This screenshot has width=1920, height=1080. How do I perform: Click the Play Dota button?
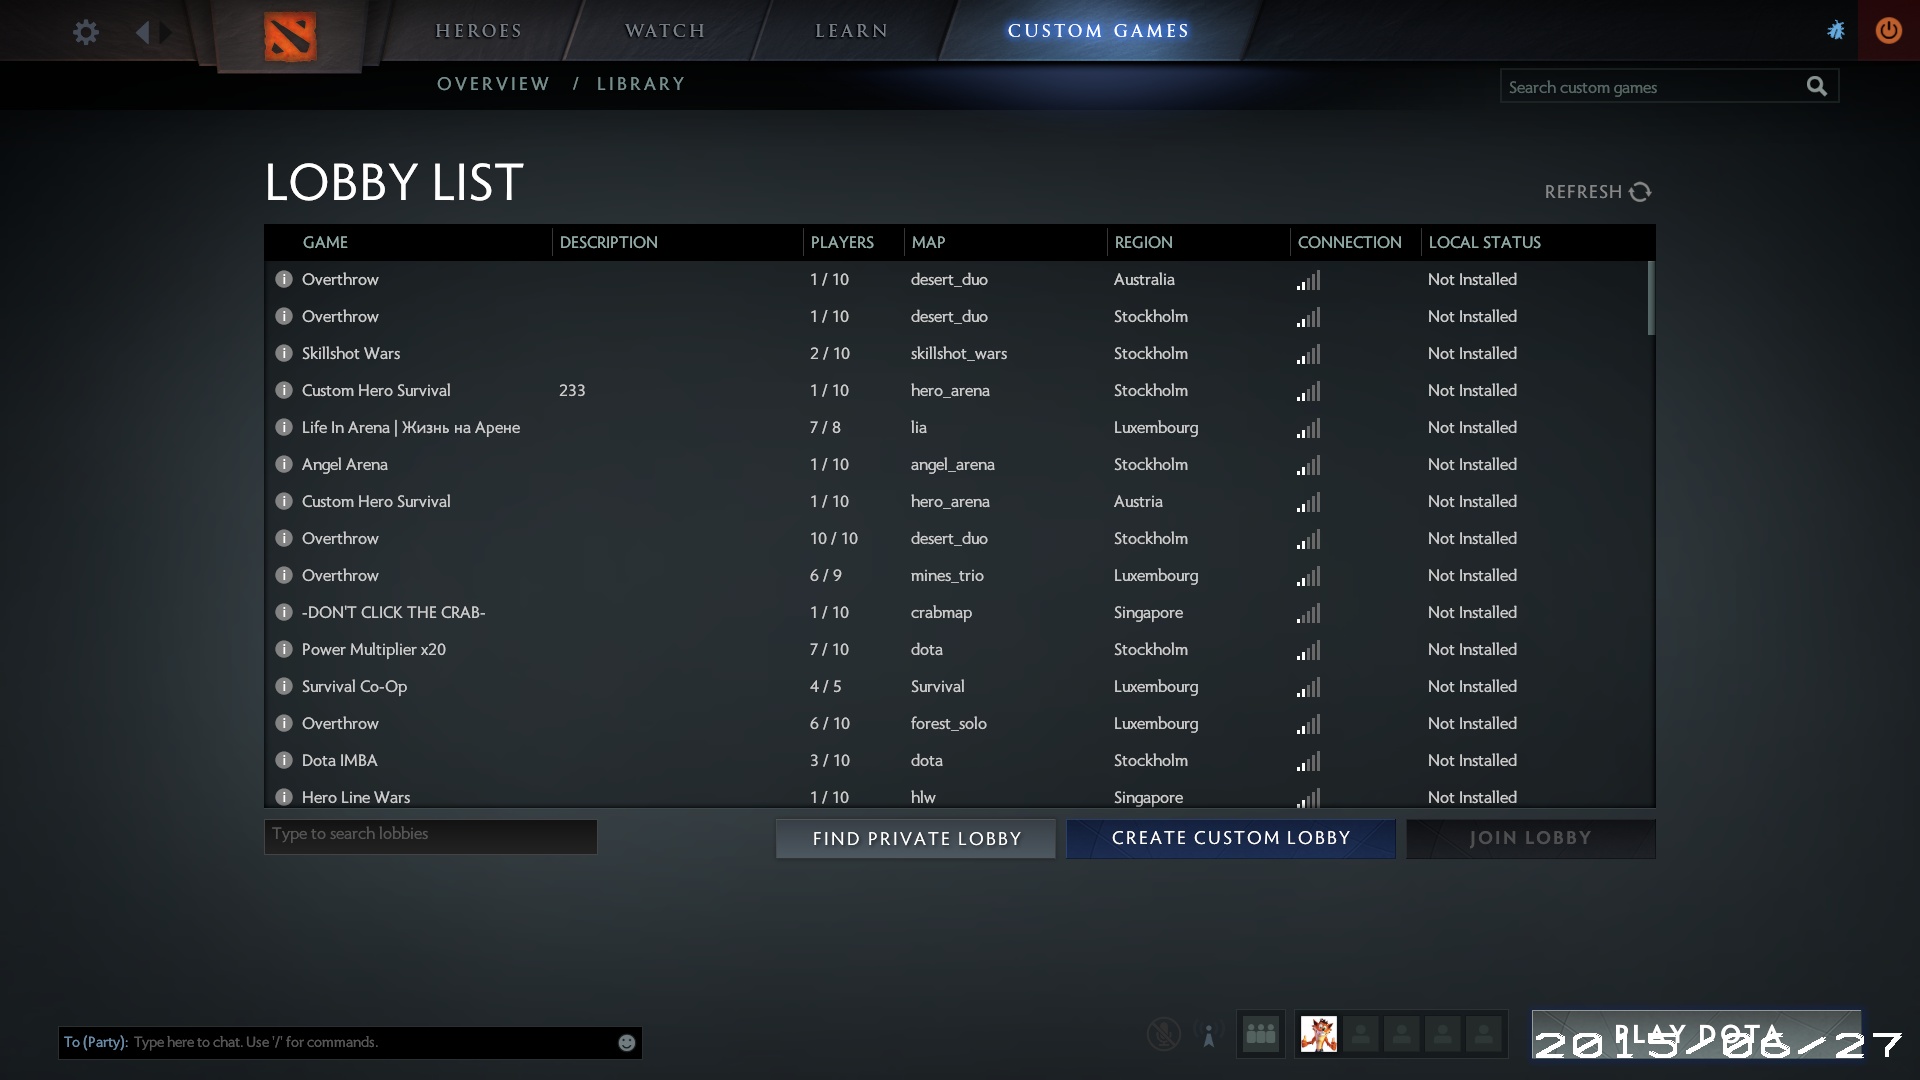(1696, 1034)
